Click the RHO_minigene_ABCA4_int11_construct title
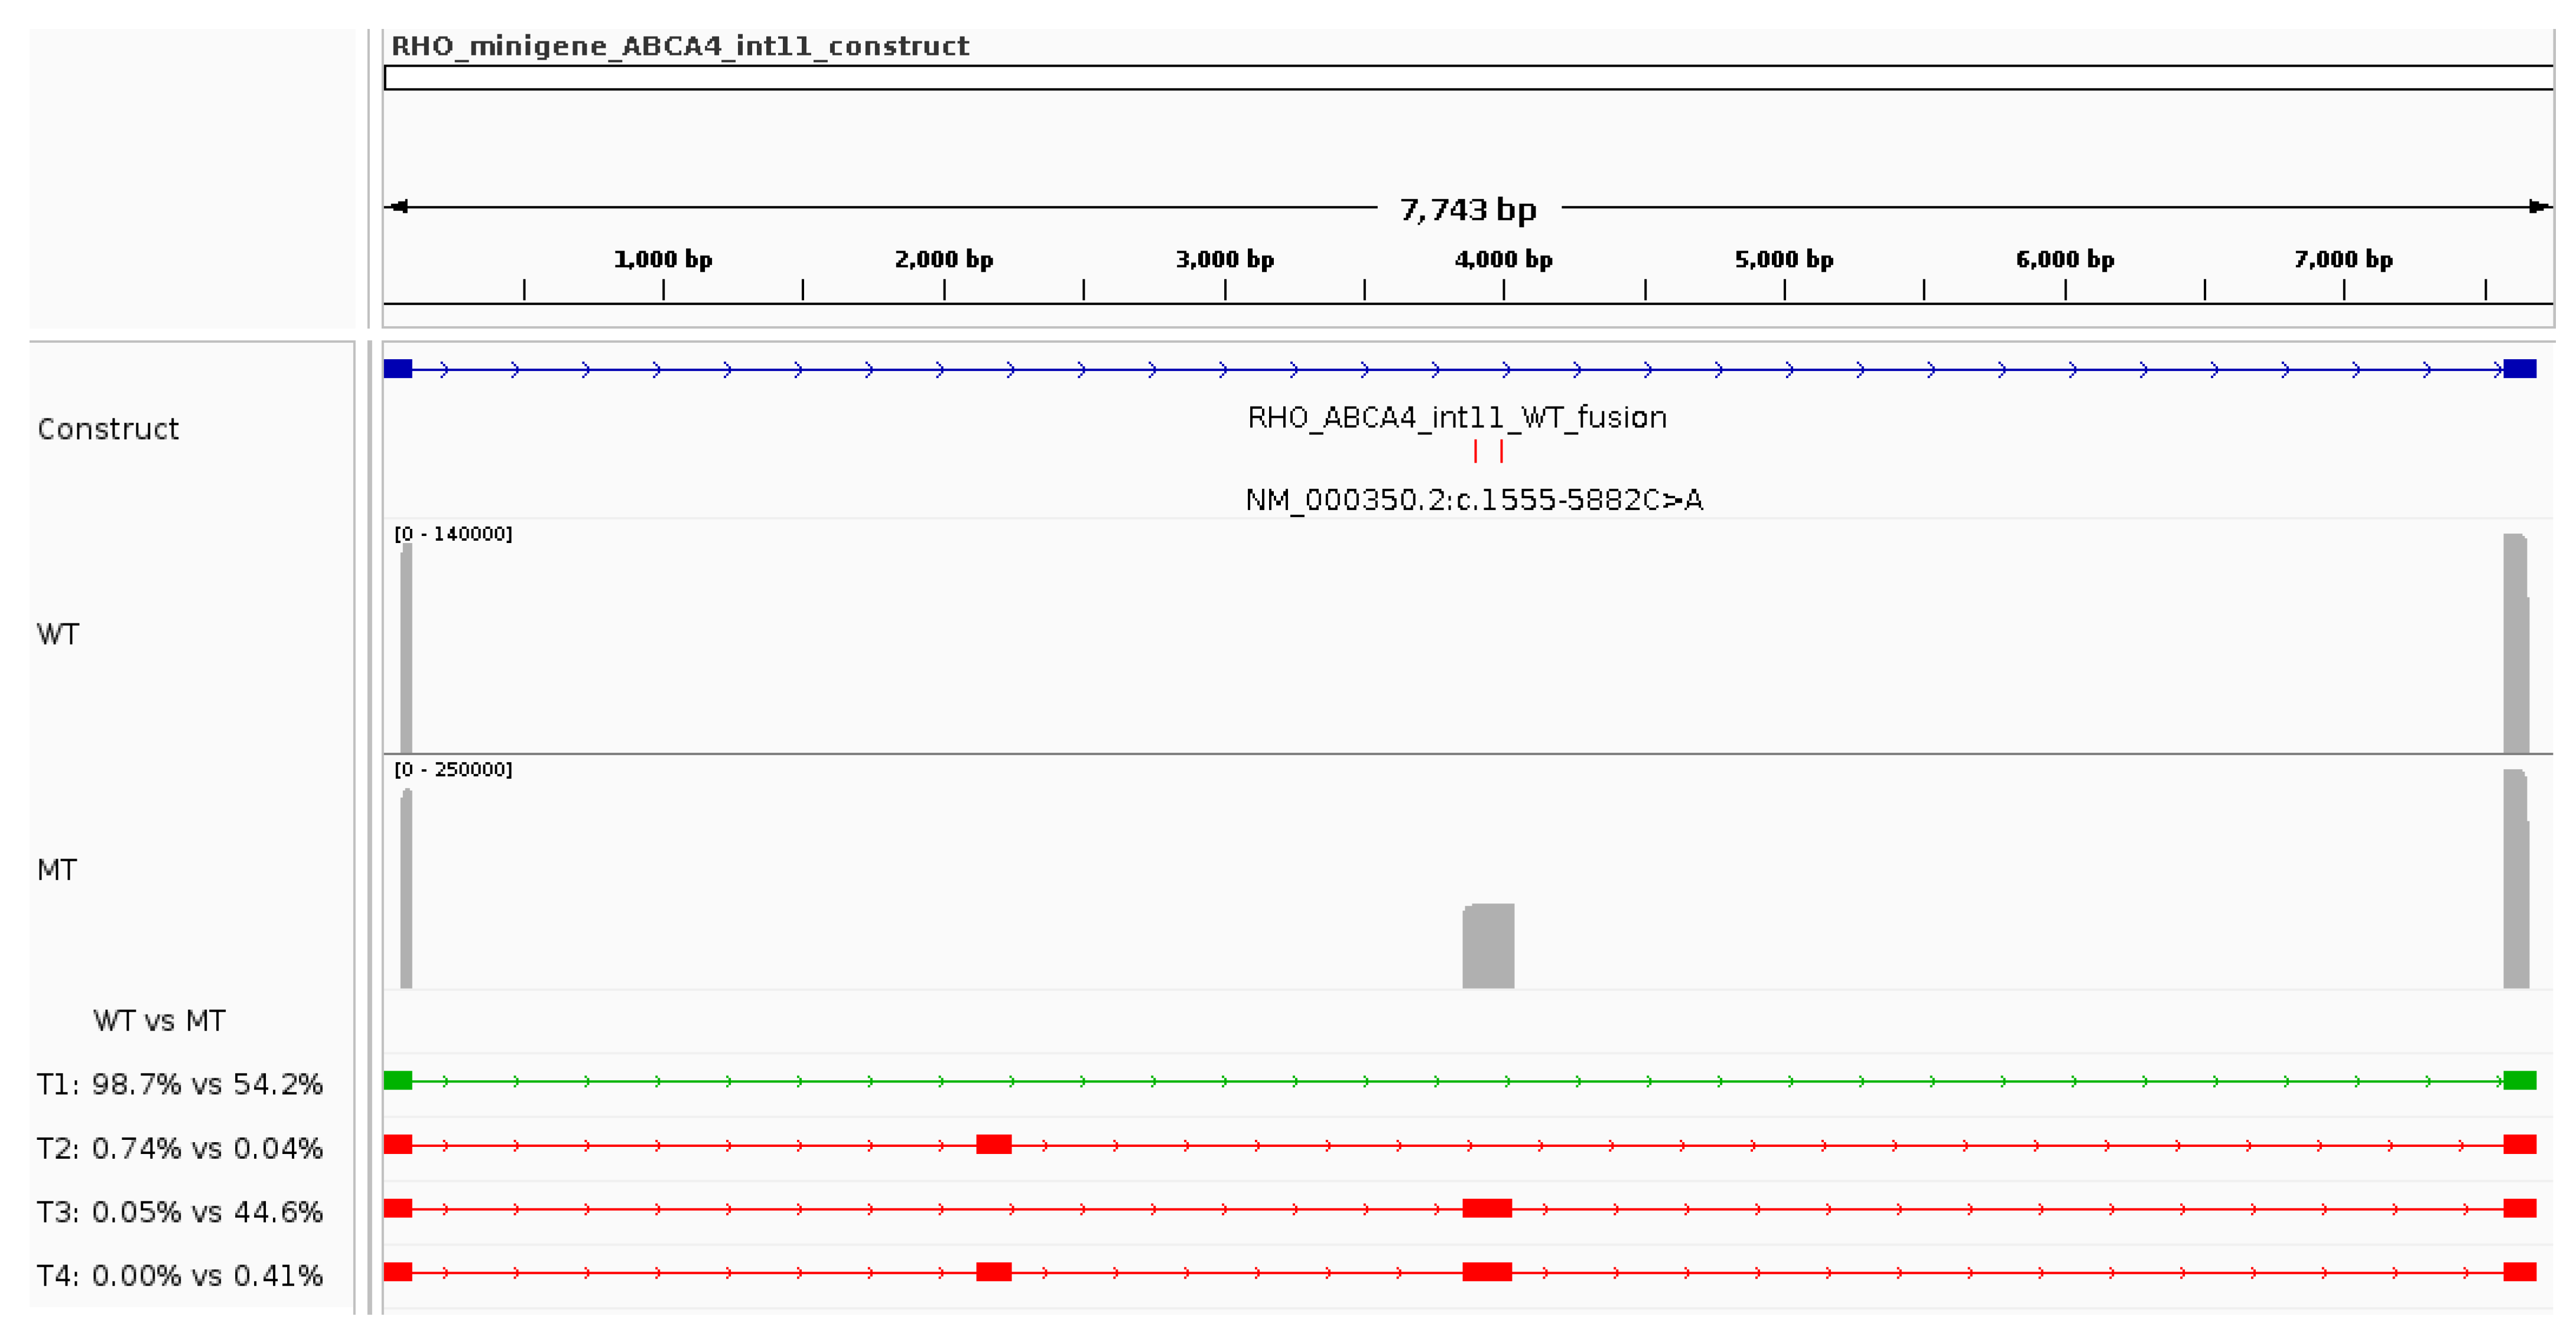 click(680, 46)
